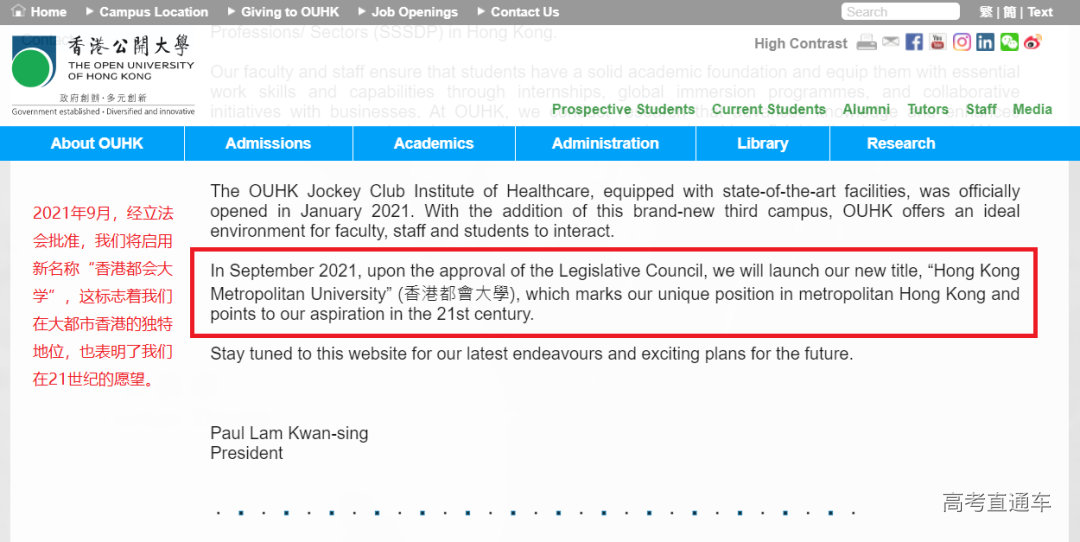
Task: Open the Facebook page icon
Action: tap(914, 42)
